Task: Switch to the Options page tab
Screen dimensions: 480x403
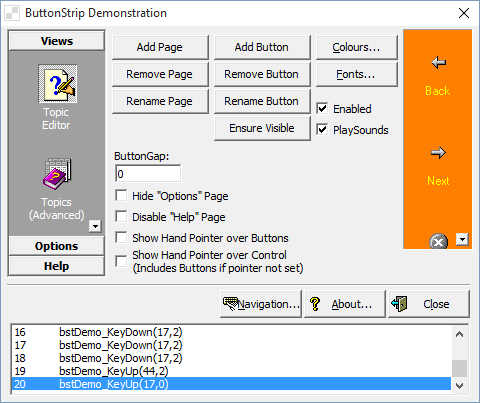Action: [x=57, y=246]
